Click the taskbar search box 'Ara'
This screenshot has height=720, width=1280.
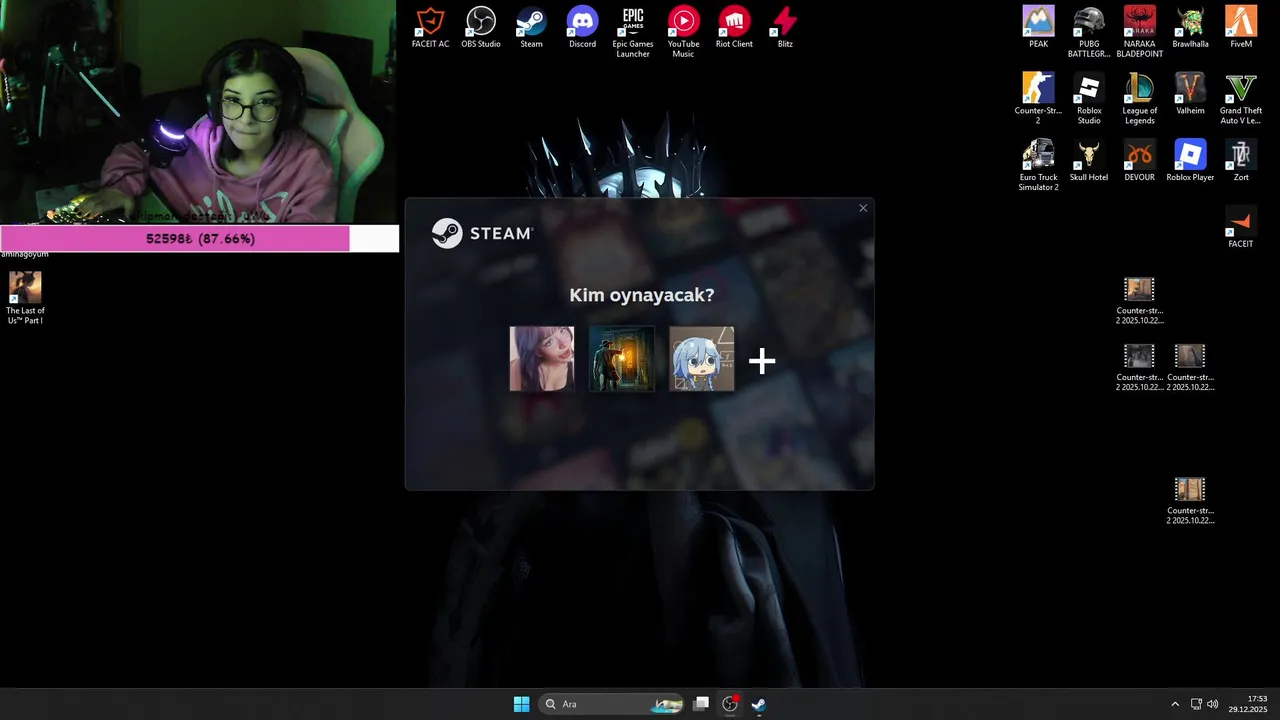610,704
